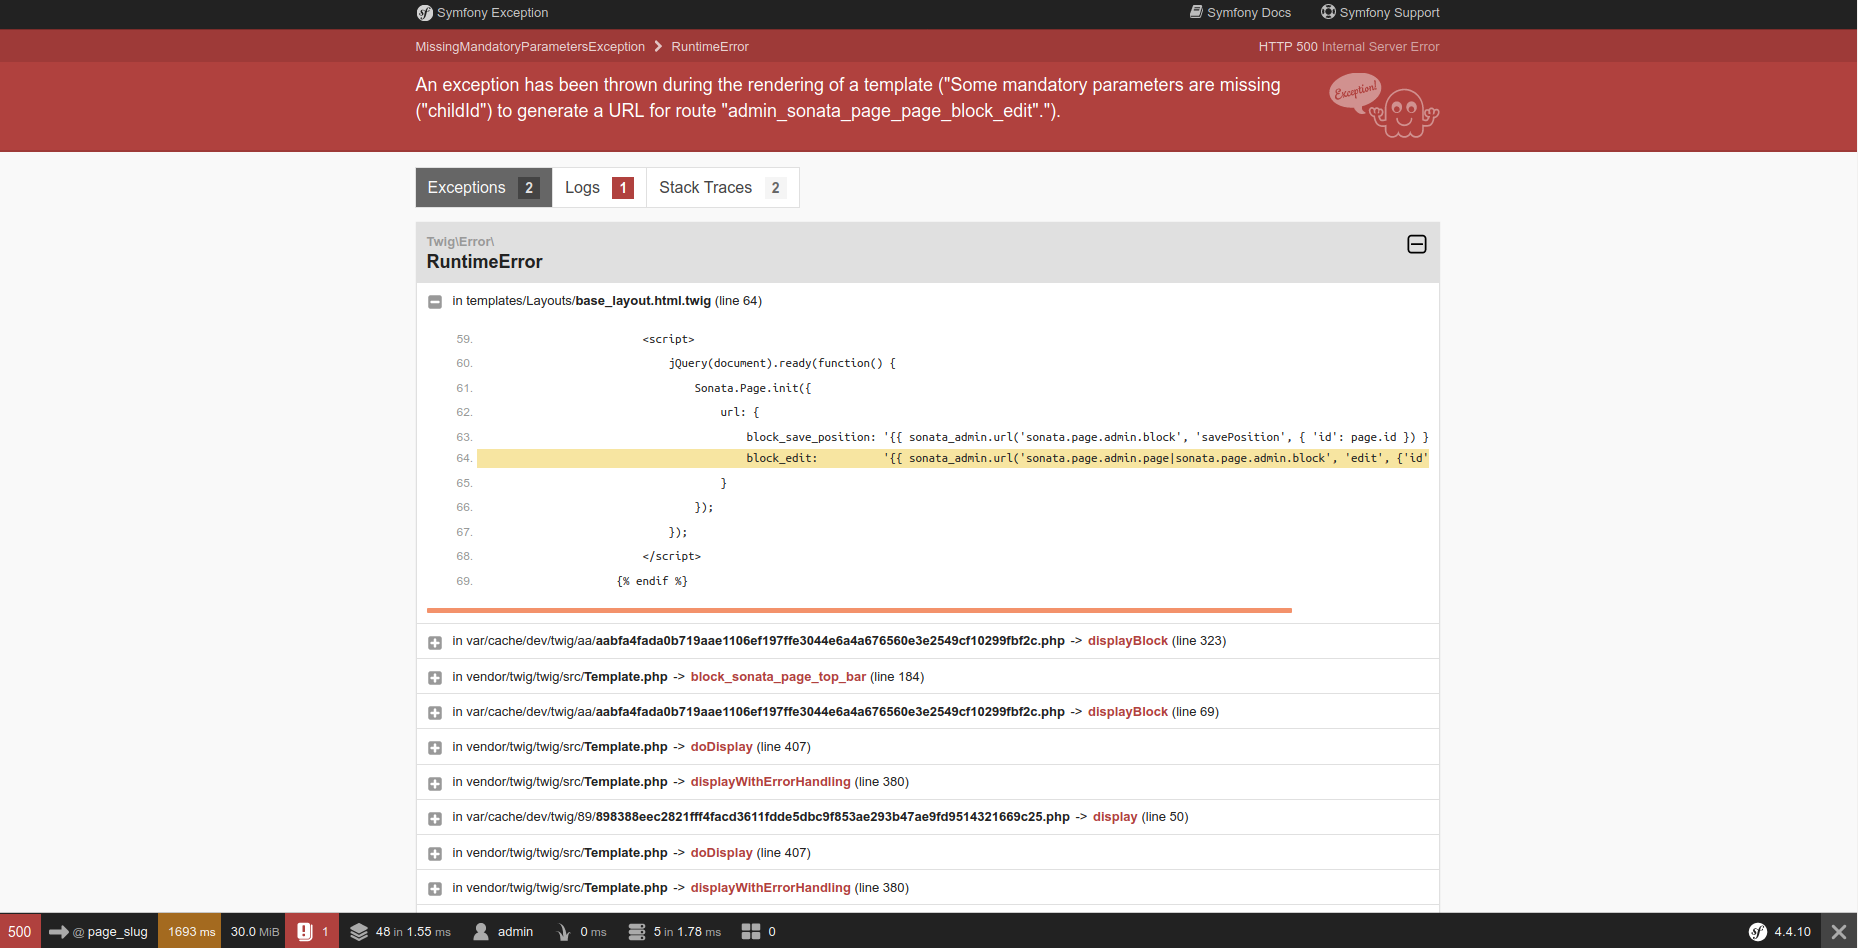Expand the displayBlock line 323 trace
Viewport: 1858px width, 948px height.
[435, 643]
